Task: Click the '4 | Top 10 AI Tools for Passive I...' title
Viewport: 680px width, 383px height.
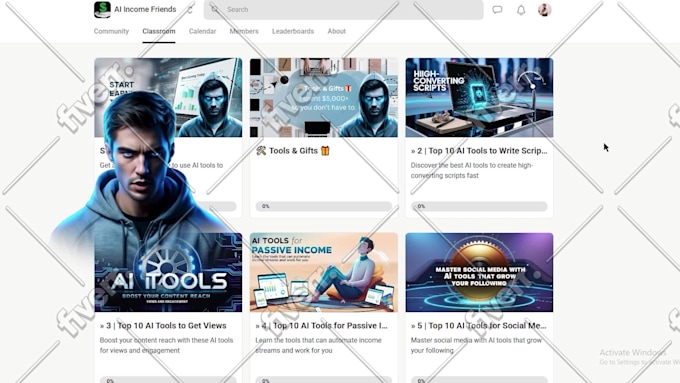Action: 321,326
